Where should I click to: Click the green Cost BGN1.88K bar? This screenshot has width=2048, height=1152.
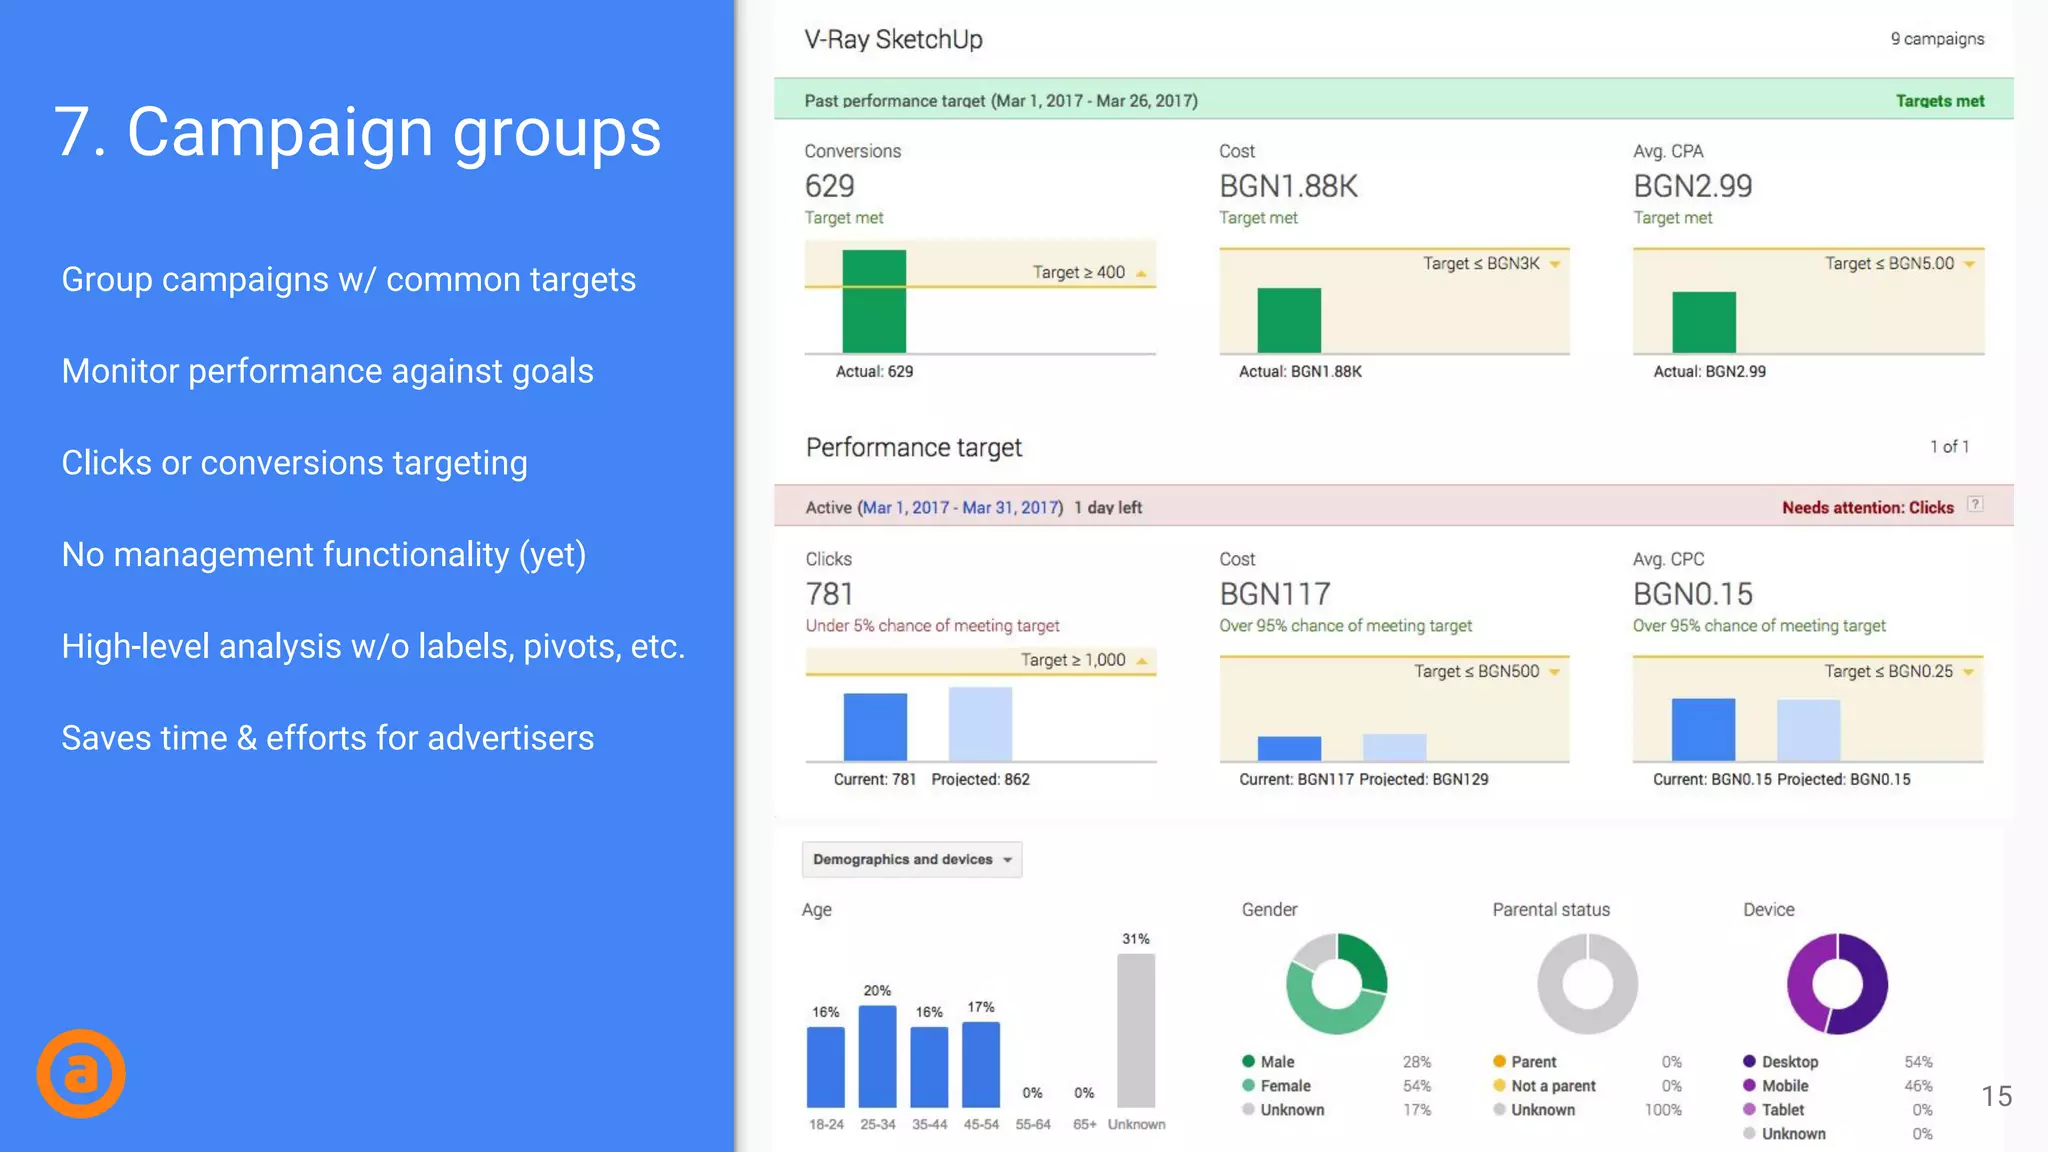click(x=1289, y=320)
